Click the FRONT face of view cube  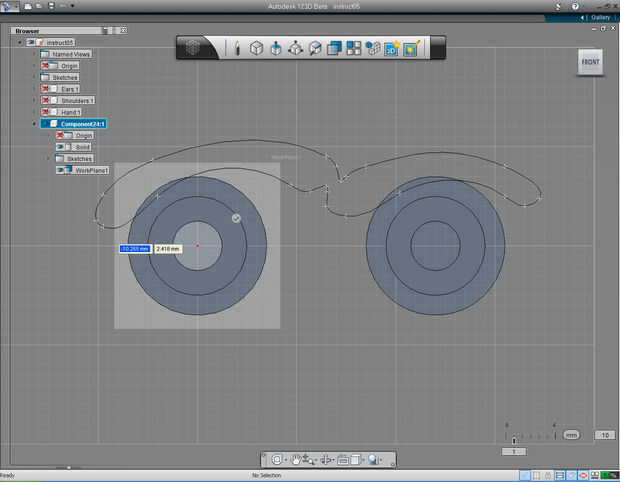590,62
